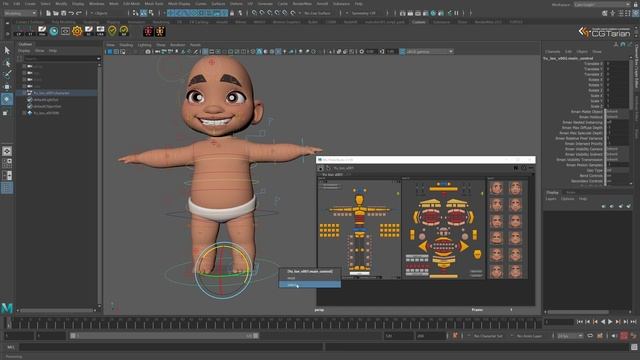This screenshot has width=640, height=360.
Task: Click the second orange figure shelf icon
Action: tap(160, 31)
